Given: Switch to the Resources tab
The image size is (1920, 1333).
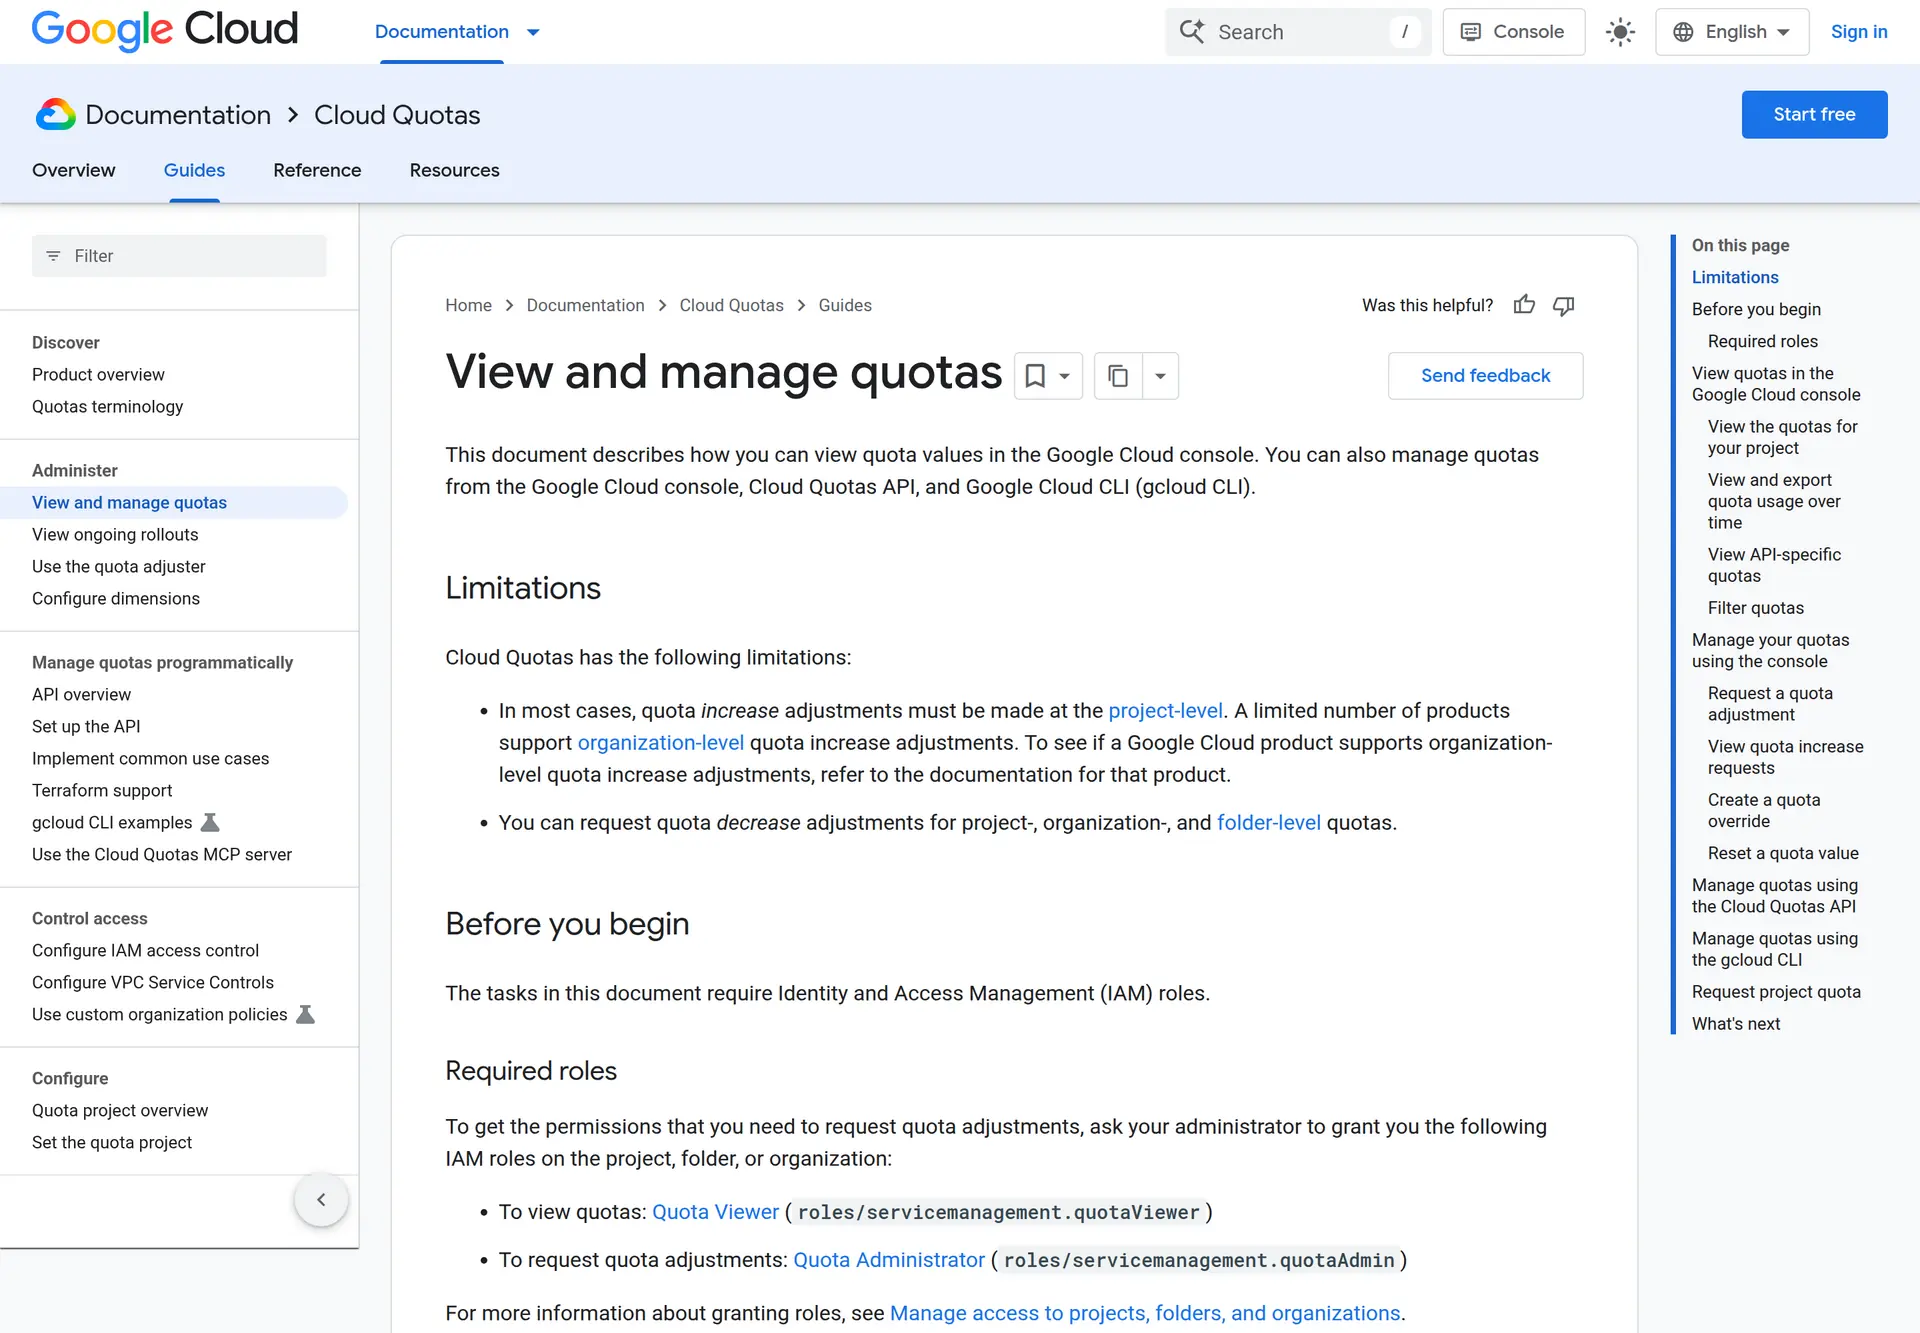Looking at the screenshot, I should pyautogui.click(x=454, y=170).
